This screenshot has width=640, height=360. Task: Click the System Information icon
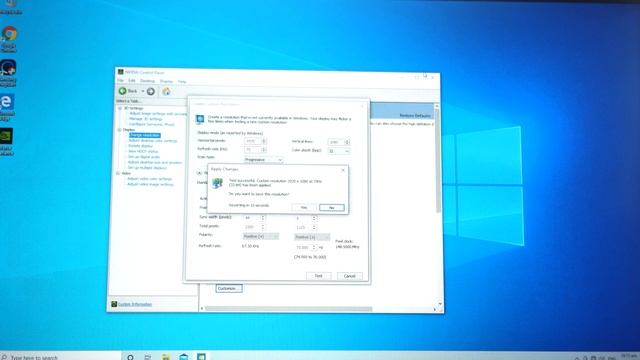114,304
